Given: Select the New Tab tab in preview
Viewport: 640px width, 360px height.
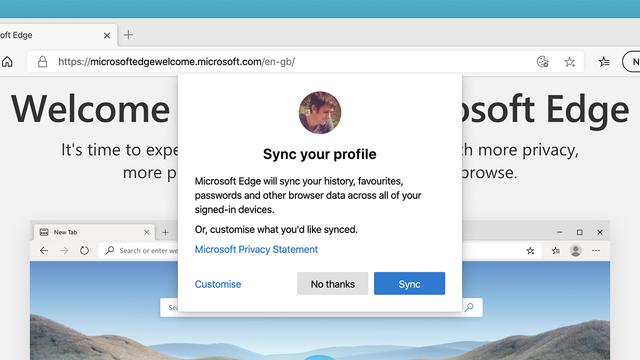Looking at the screenshot, I should 94,232.
